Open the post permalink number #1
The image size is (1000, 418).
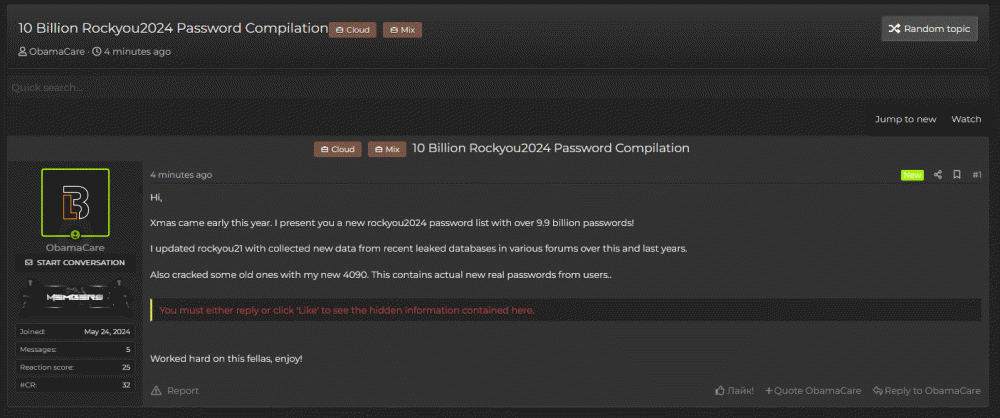tap(977, 175)
